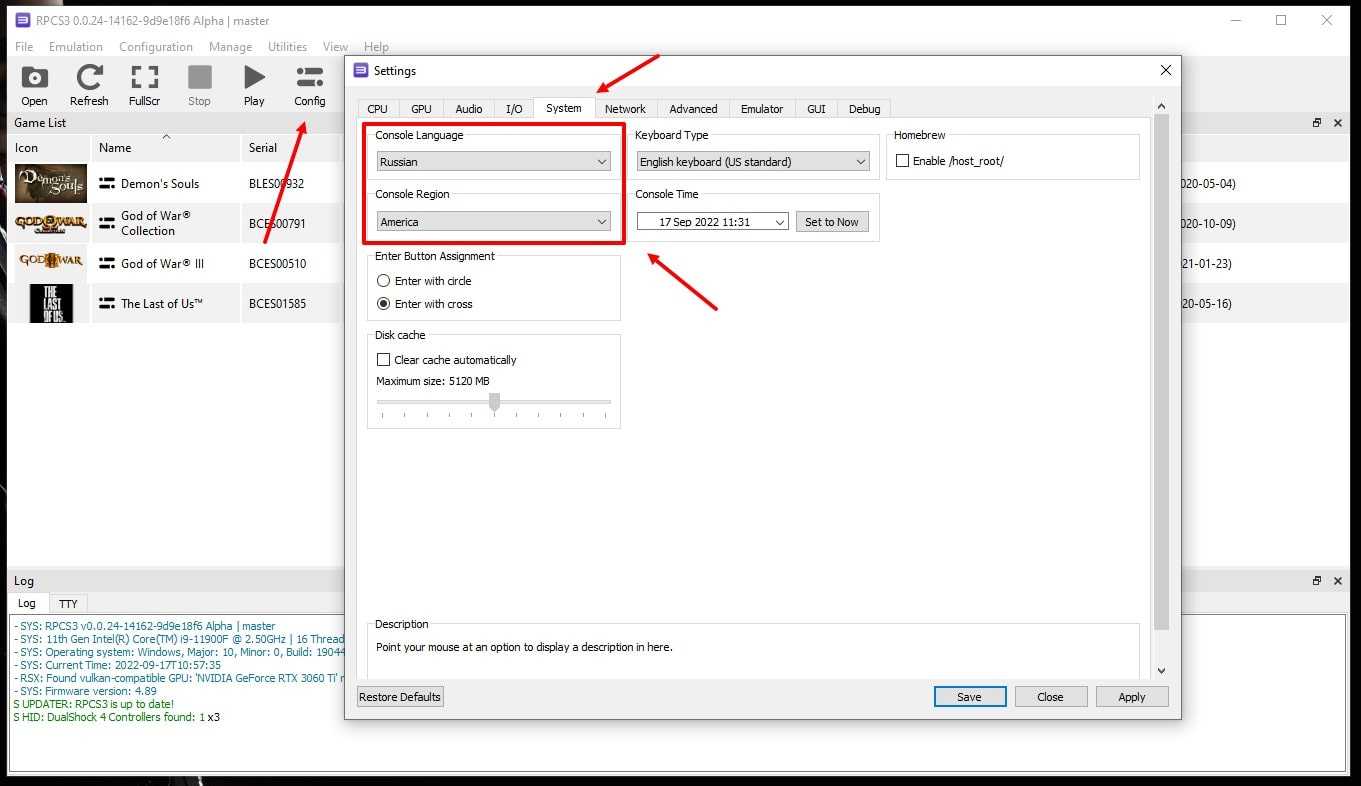Click the disk cache maximum size slider
This screenshot has height=786, width=1361.
[x=494, y=402]
